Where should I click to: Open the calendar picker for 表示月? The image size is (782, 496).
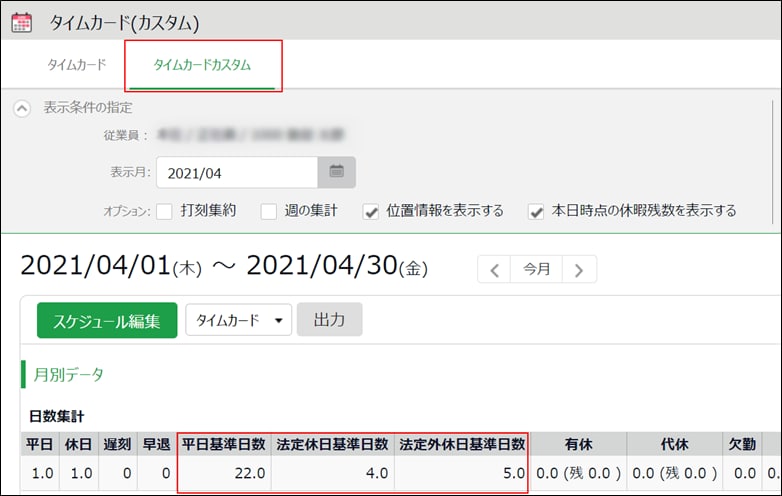pos(336,172)
